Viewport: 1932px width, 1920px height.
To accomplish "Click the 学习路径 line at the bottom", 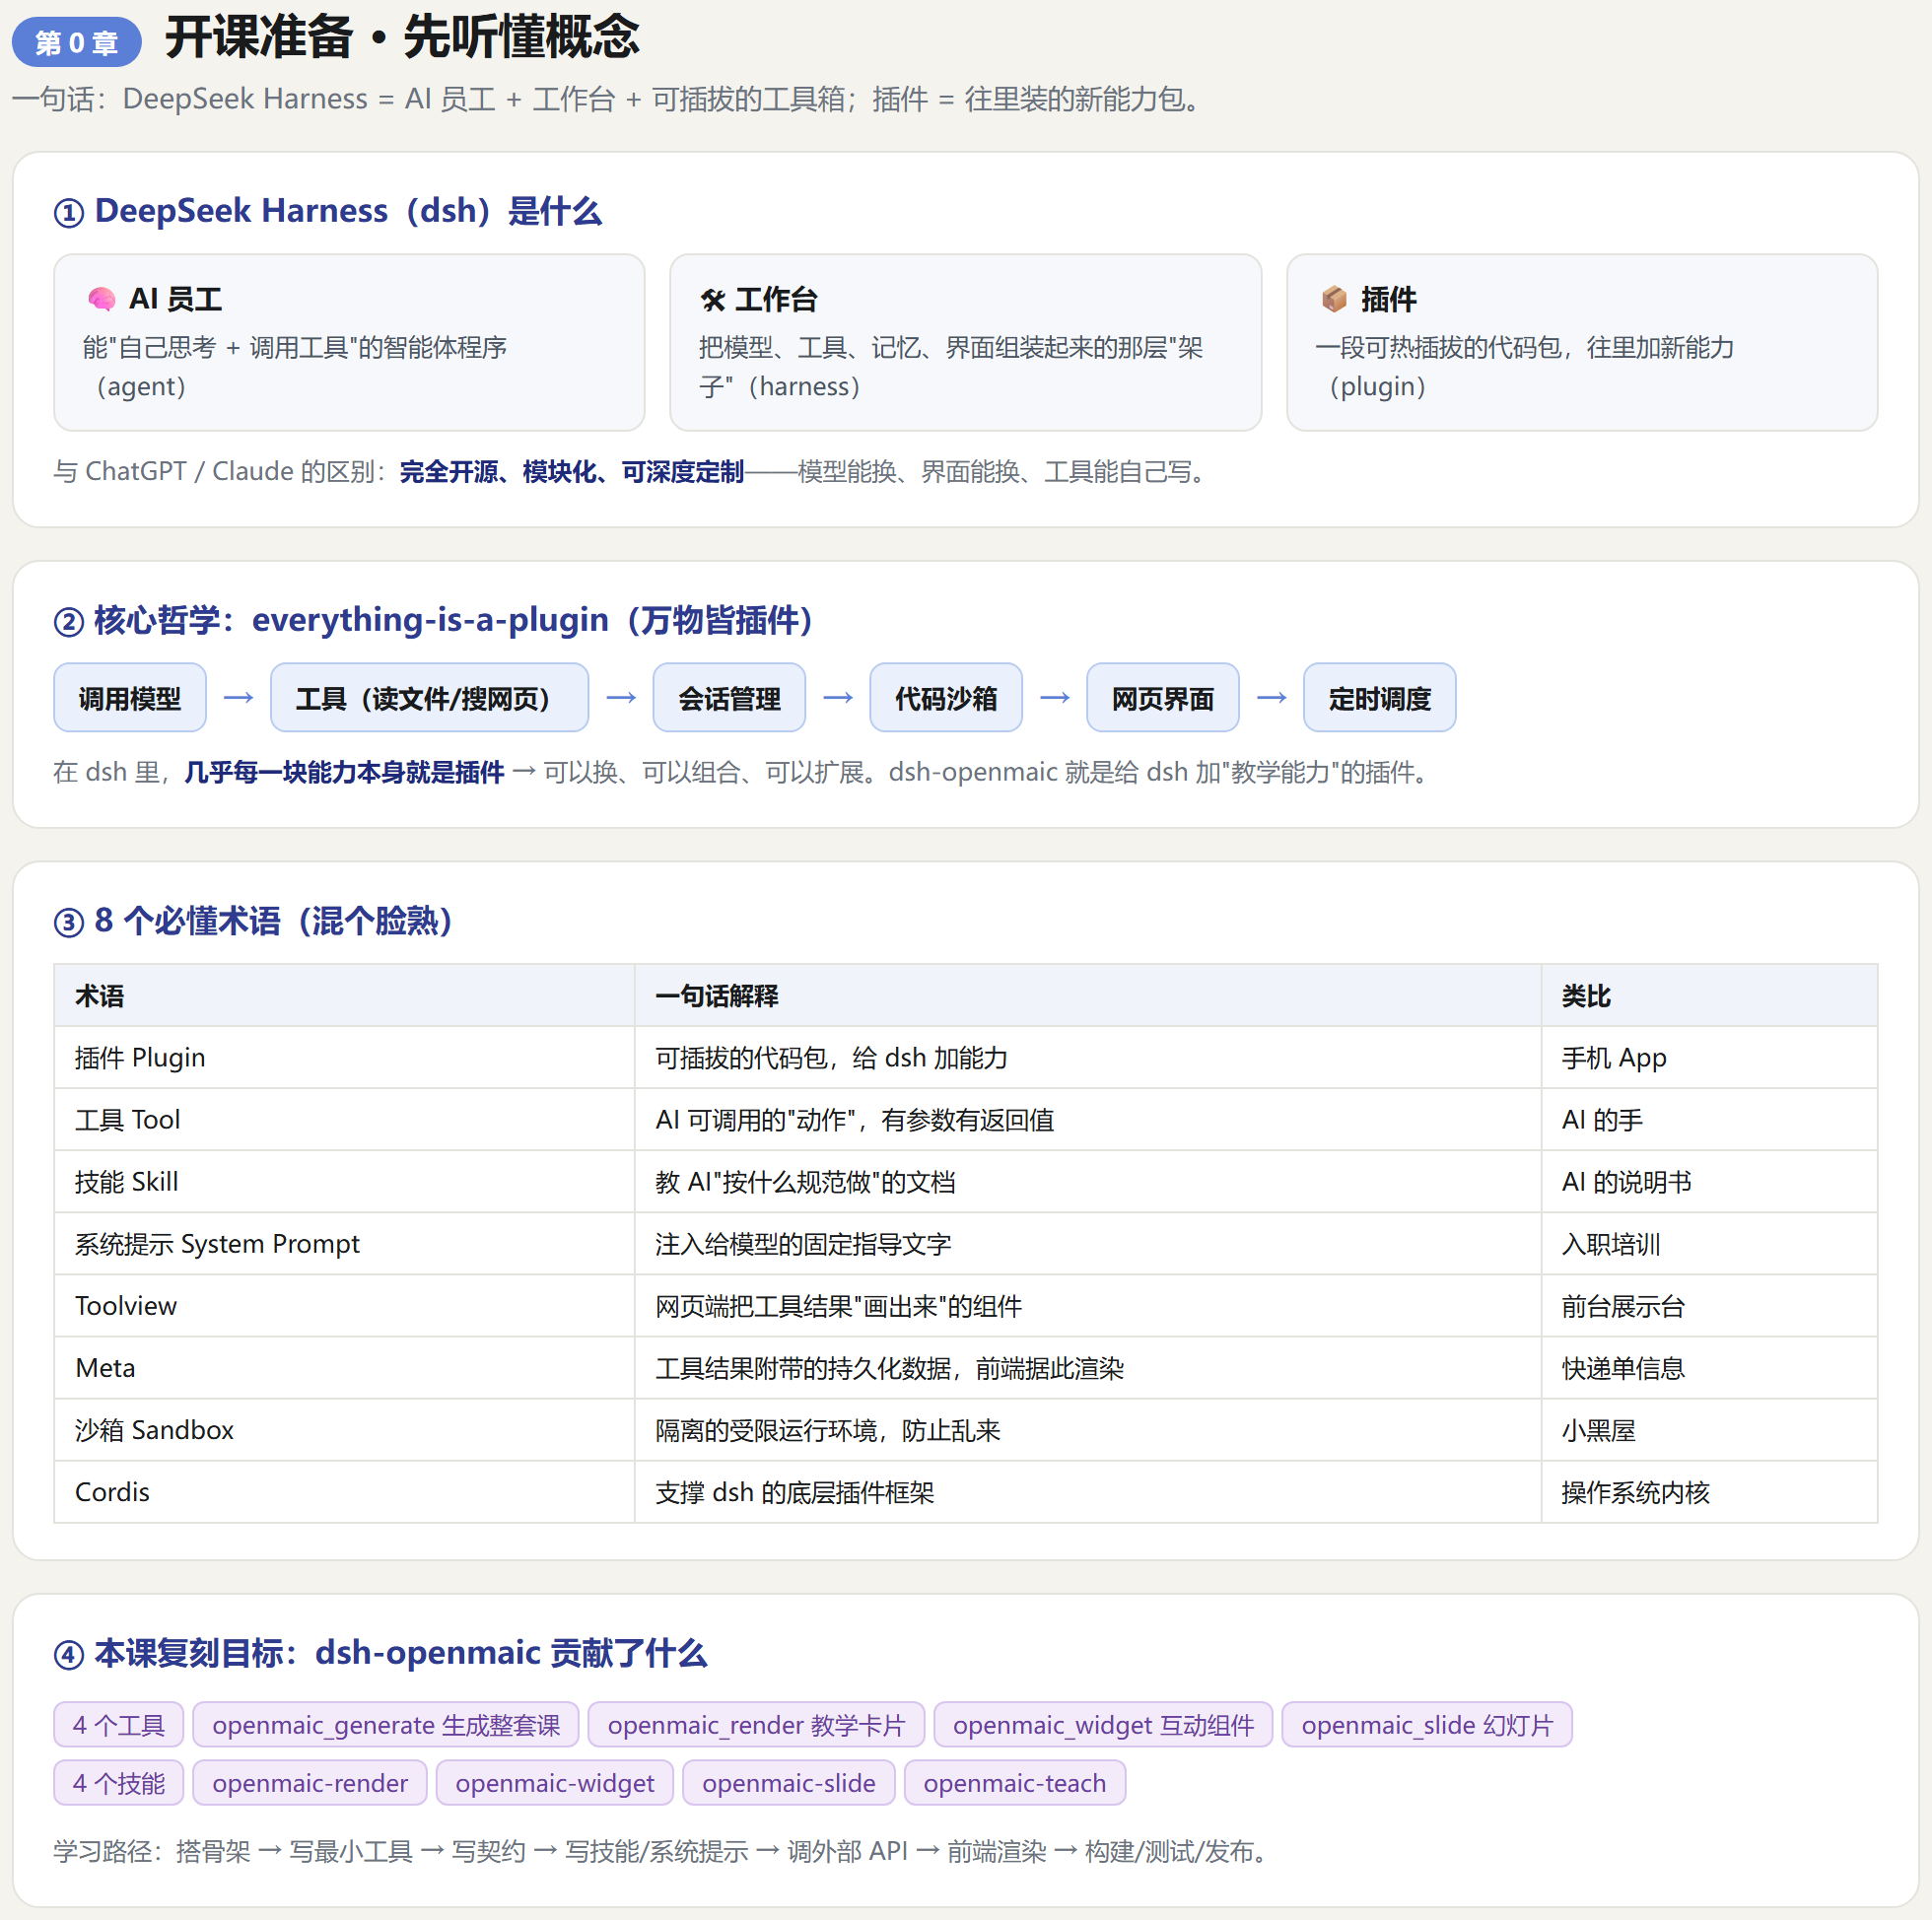I will click(662, 1851).
